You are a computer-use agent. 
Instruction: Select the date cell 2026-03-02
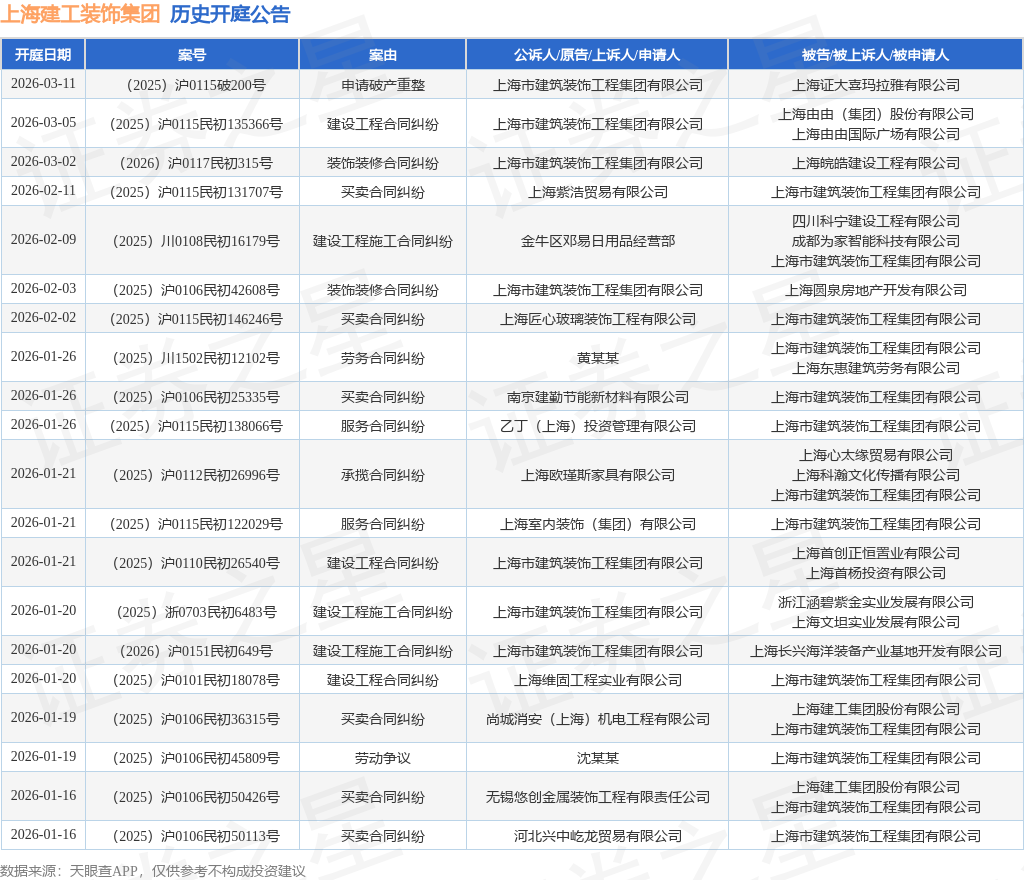pos(43,161)
